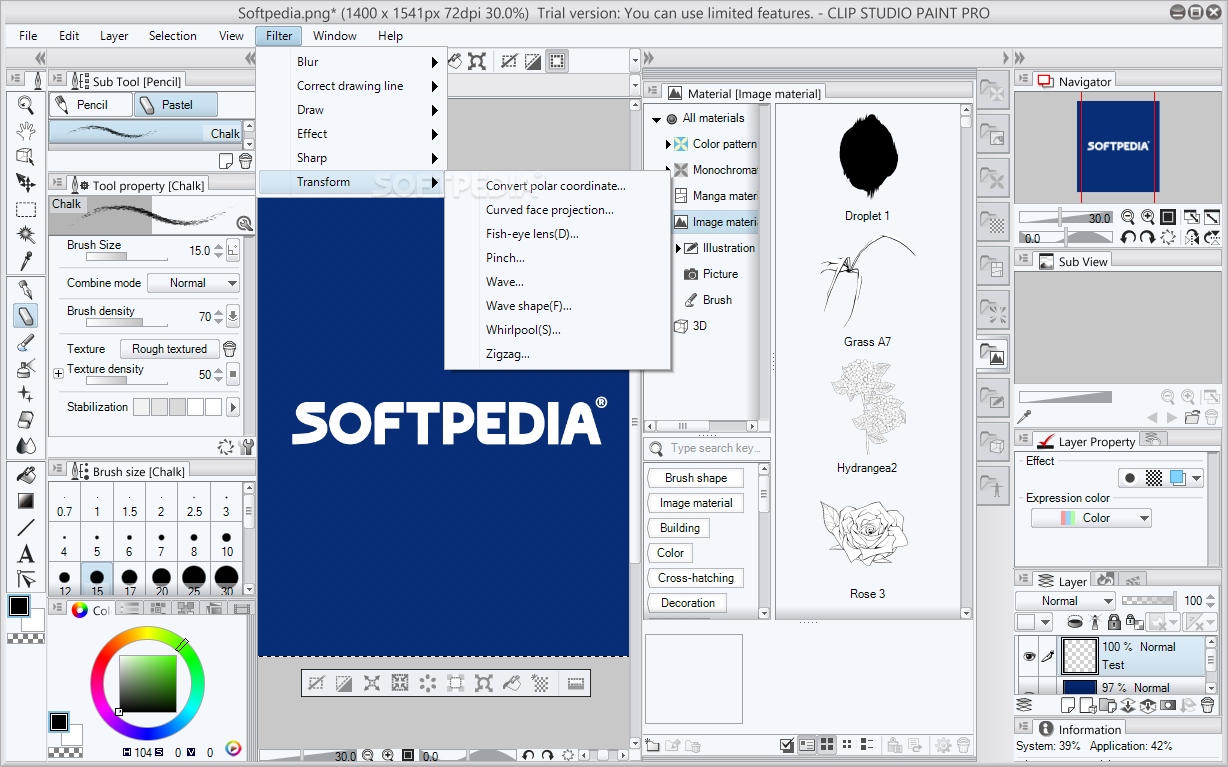This screenshot has height=767, width=1228.
Task: Select the first Stabilization level box
Action: click(141, 407)
